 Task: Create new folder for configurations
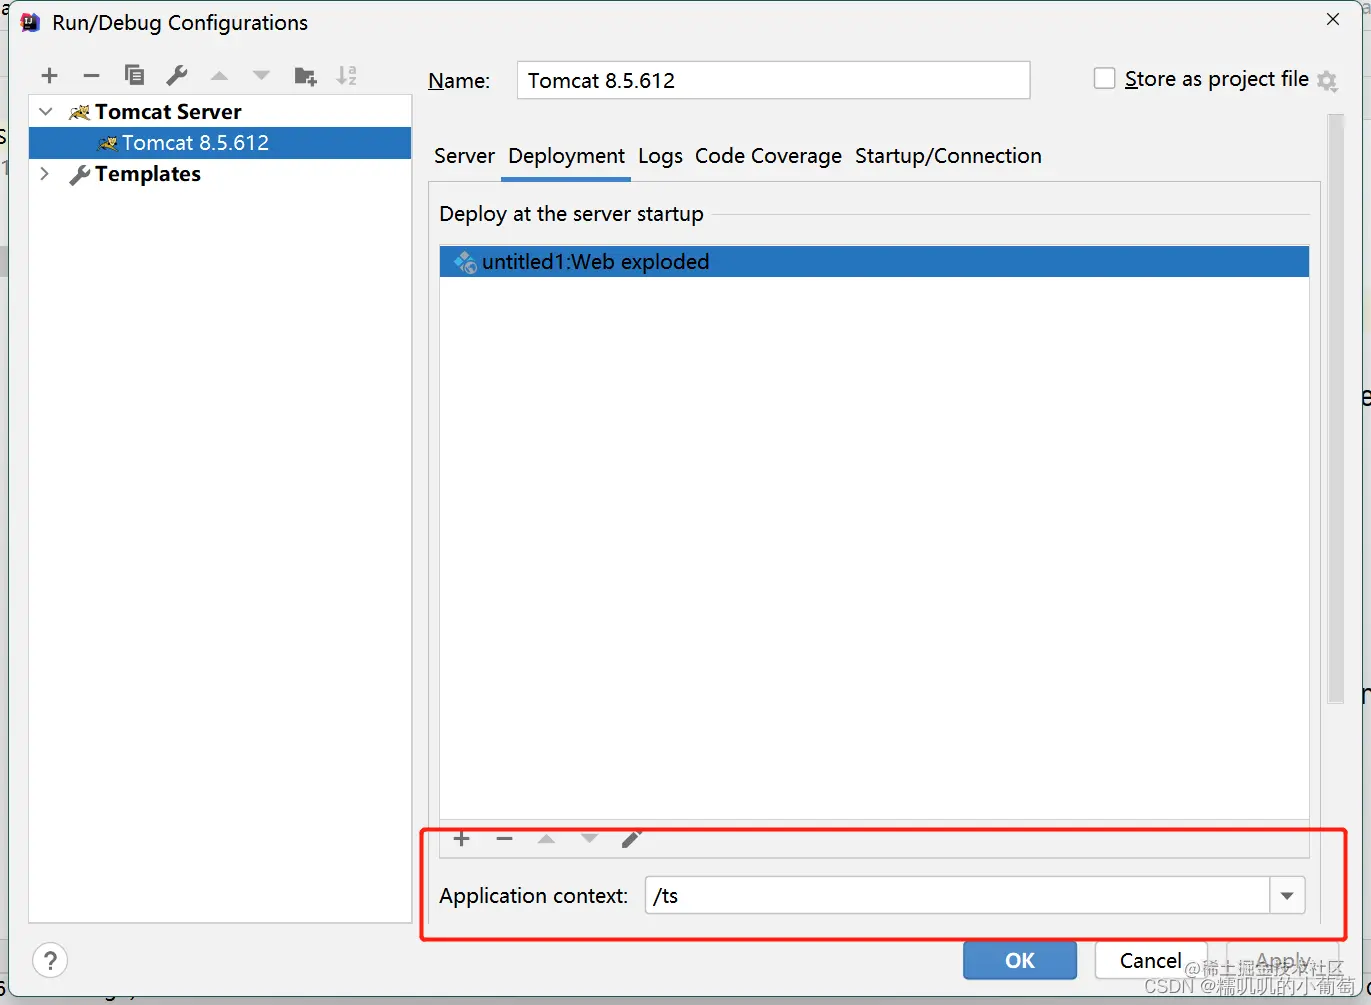pos(305,76)
